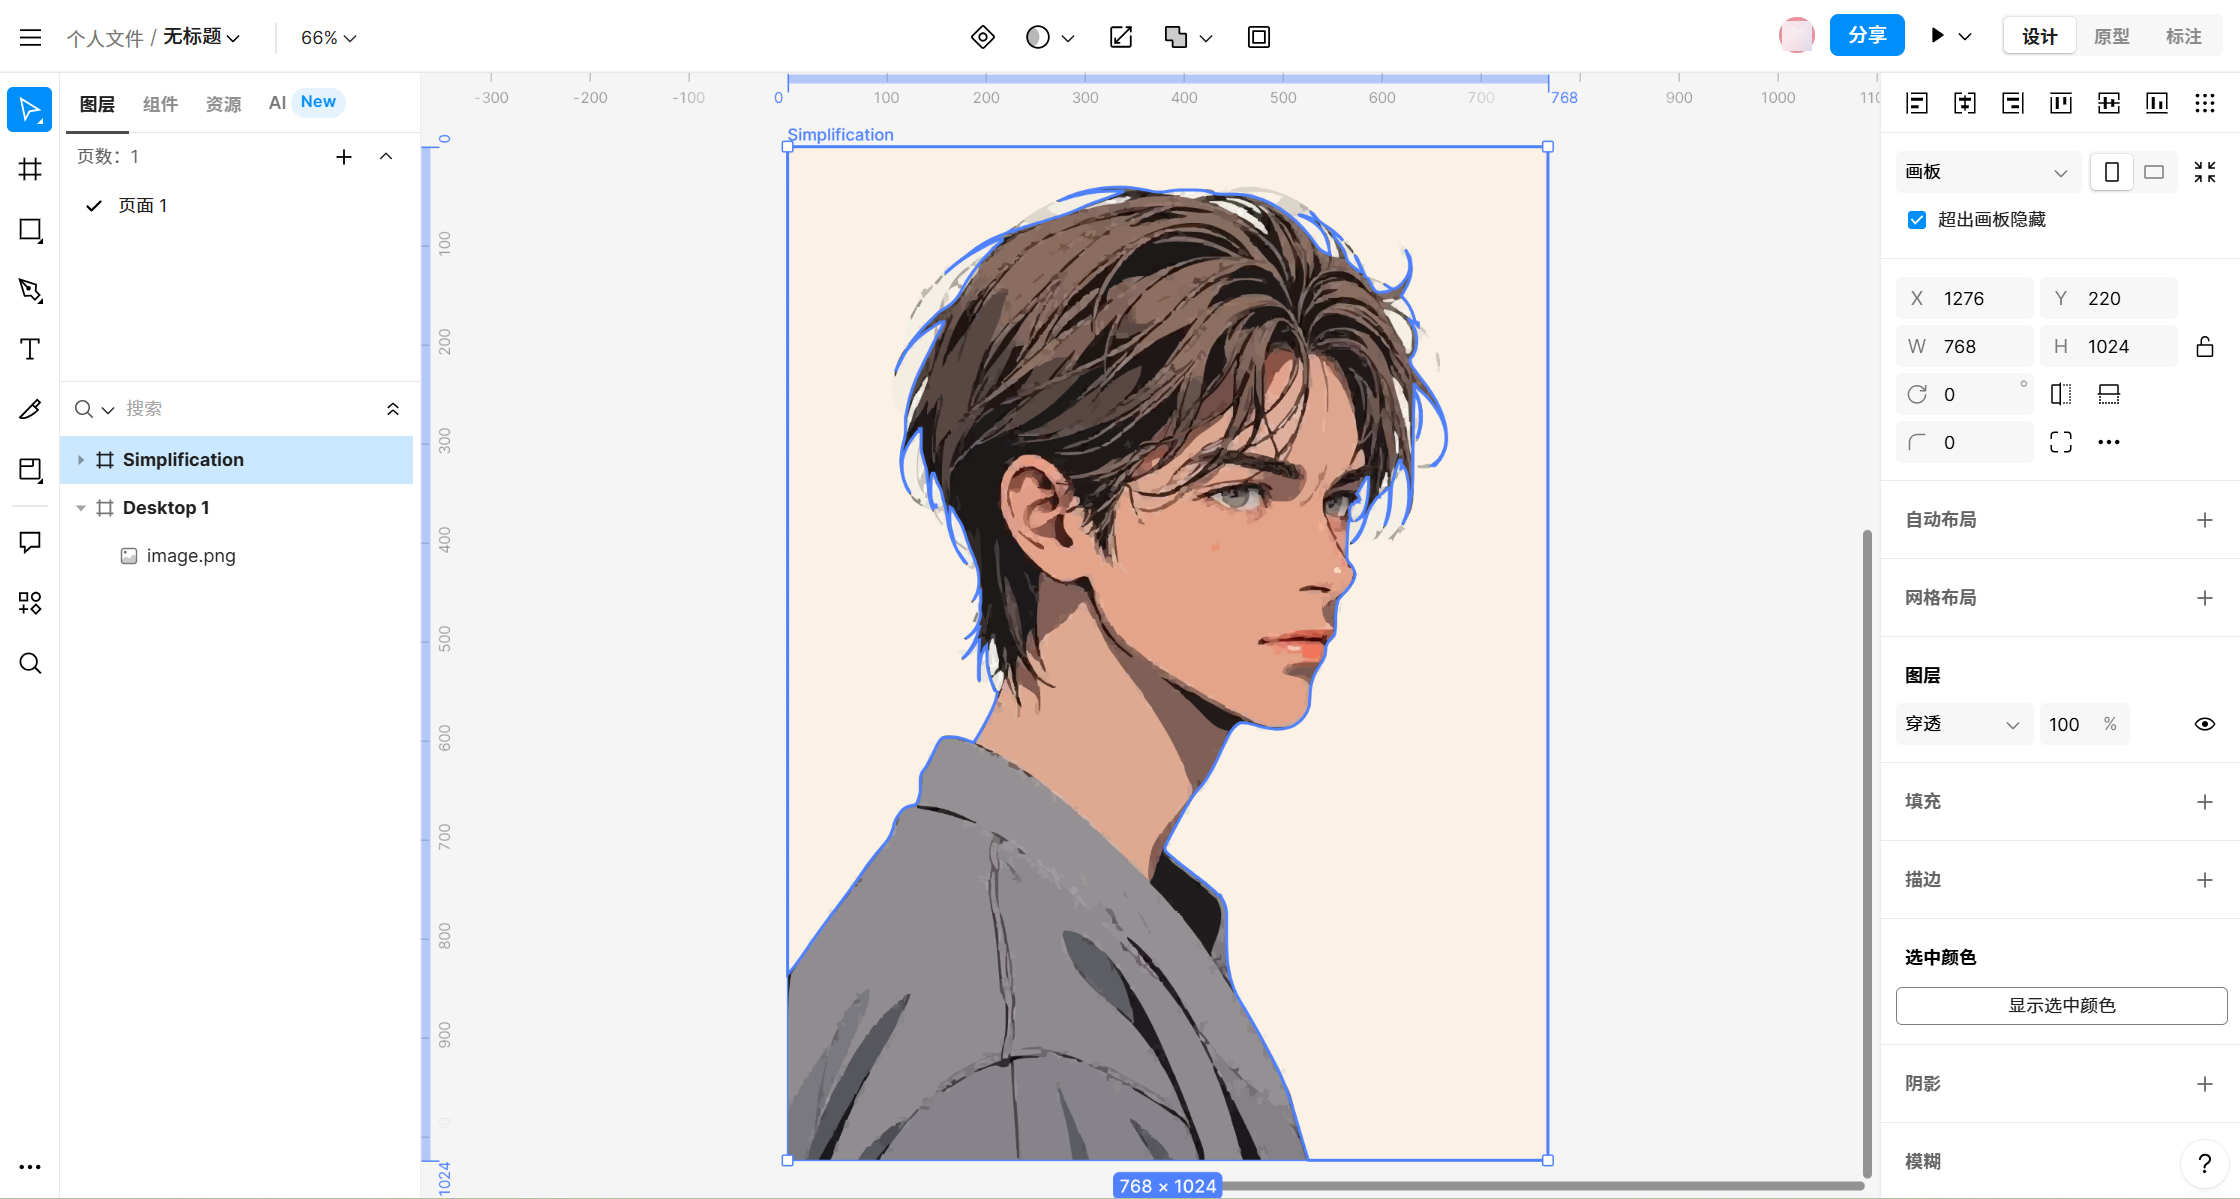The width and height of the screenshot is (2240, 1199).
Task: Switch to the 资源 assets tab
Action: click(x=223, y=104)
